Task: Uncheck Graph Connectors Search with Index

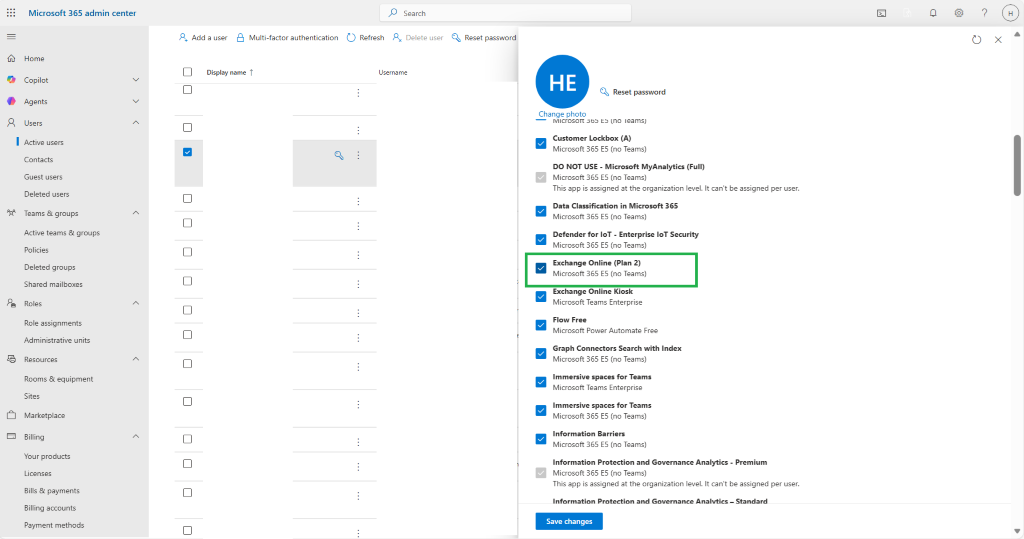Action: (x=541, y=353)
